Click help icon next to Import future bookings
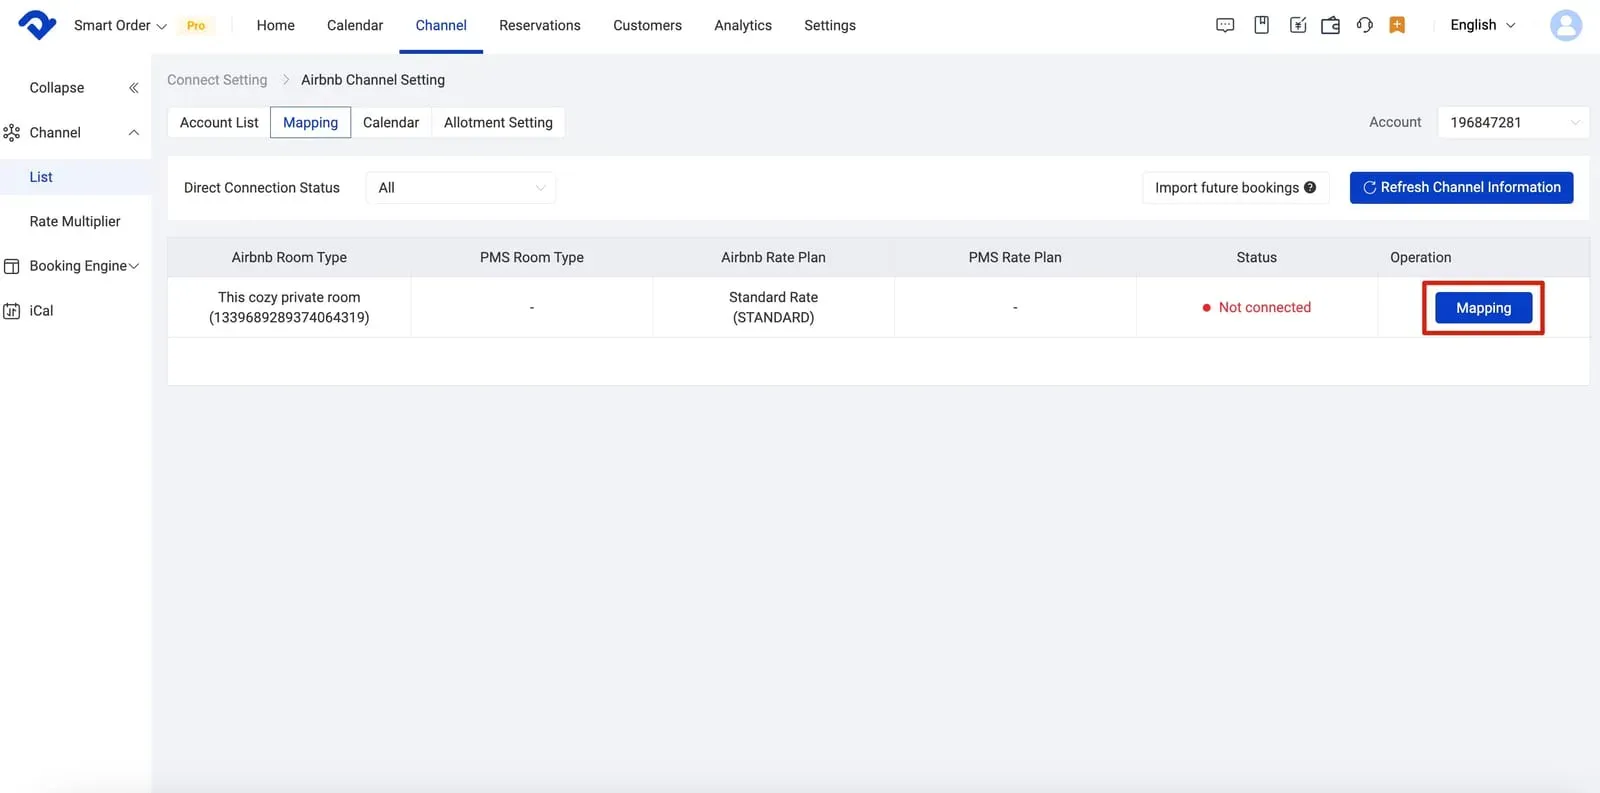Viewport: 1600px width, 793px height. 1310,187
